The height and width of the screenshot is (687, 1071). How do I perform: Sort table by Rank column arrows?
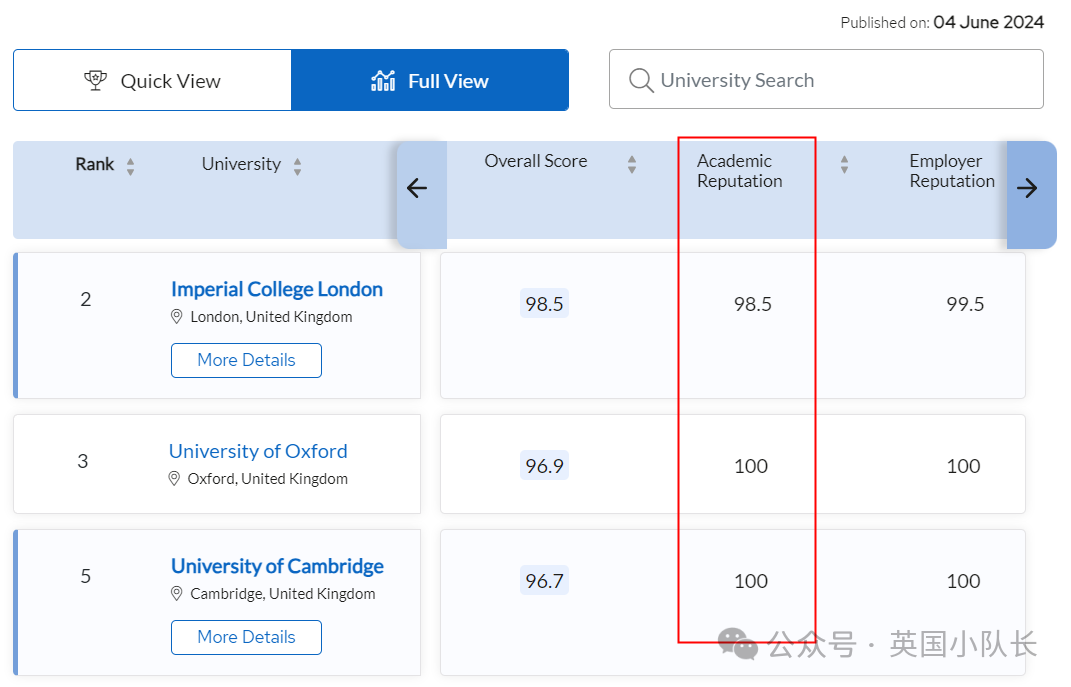click(x=130, y=167)
